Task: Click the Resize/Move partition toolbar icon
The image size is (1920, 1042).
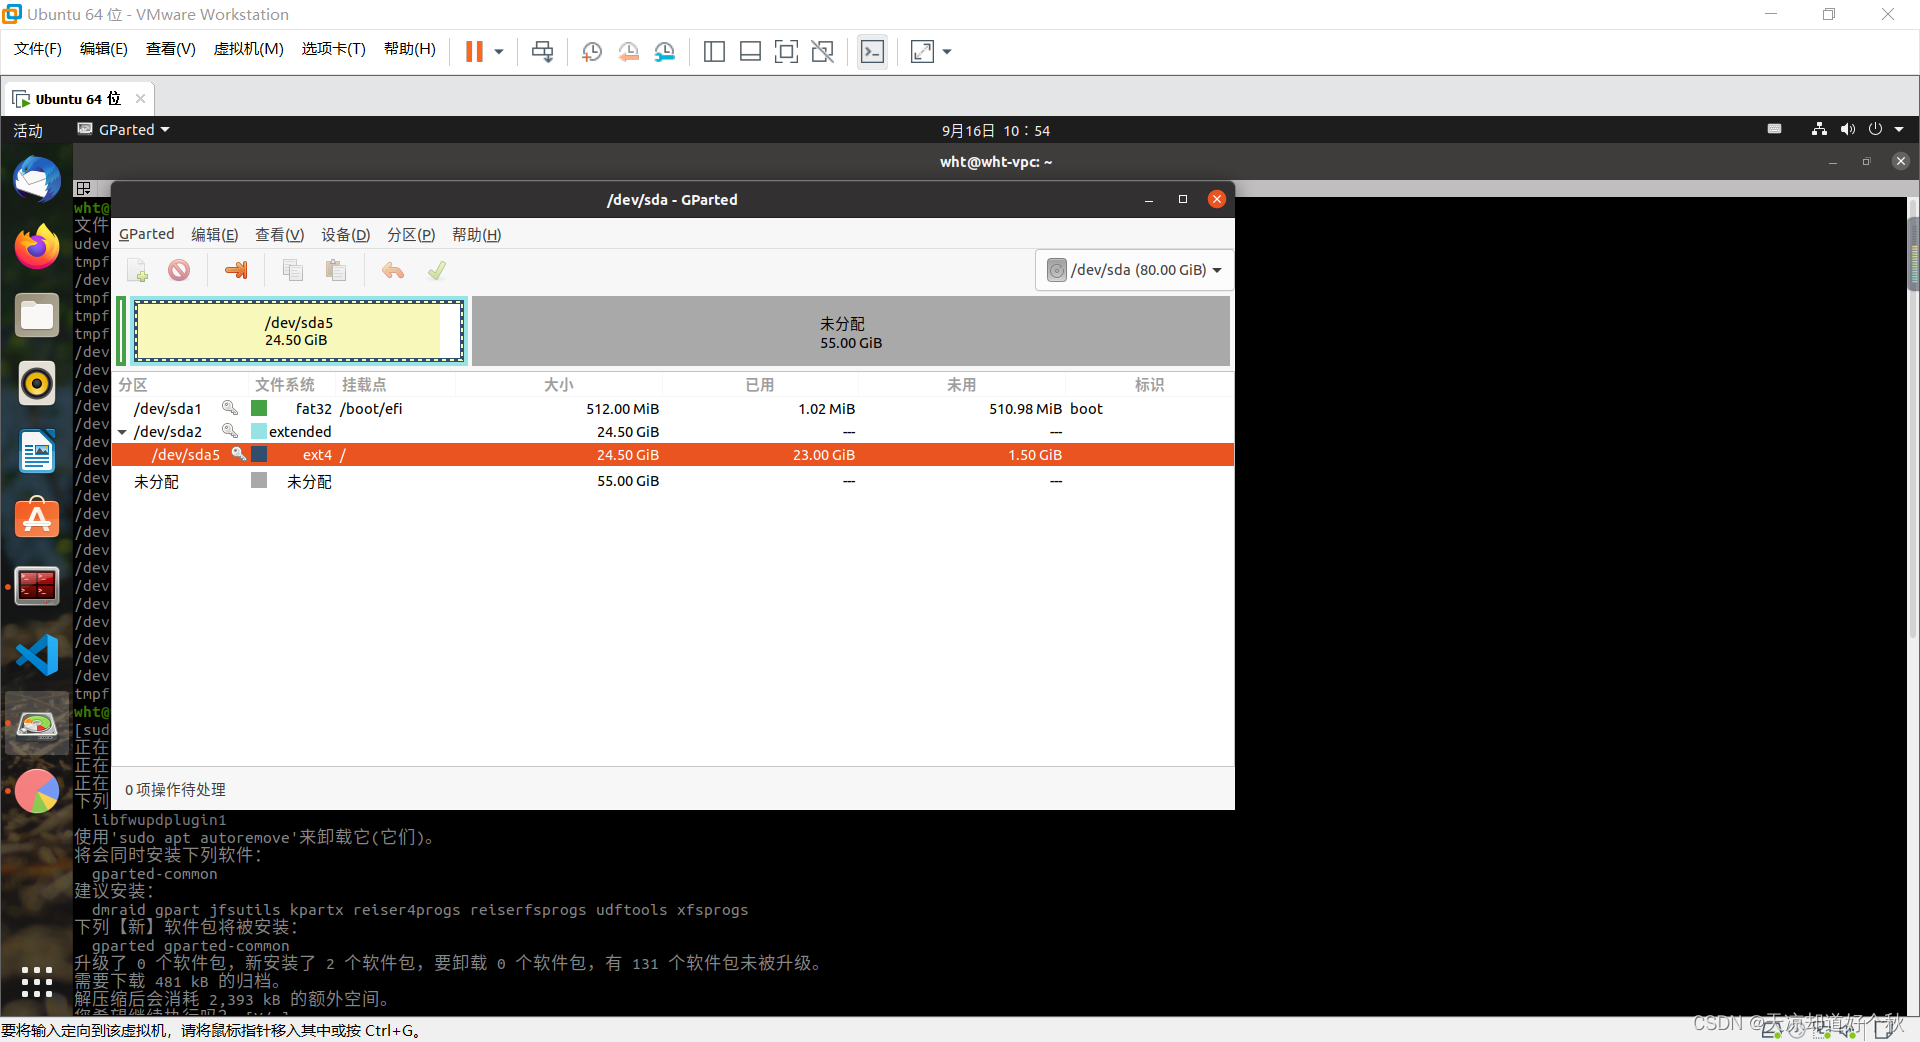Action: click(x=236, y=270)
